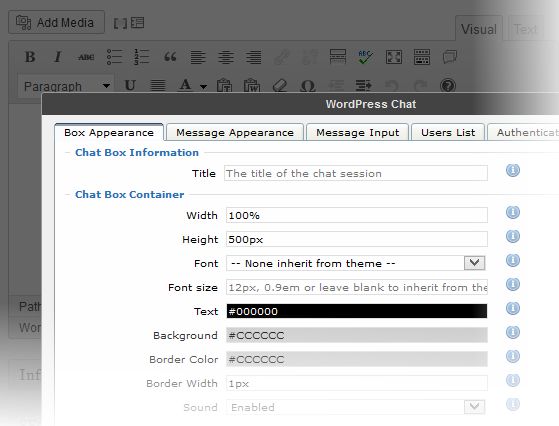Click the info icon next to Border Color
The height and width of the screenshot is (426, 559).
[513, 356]
